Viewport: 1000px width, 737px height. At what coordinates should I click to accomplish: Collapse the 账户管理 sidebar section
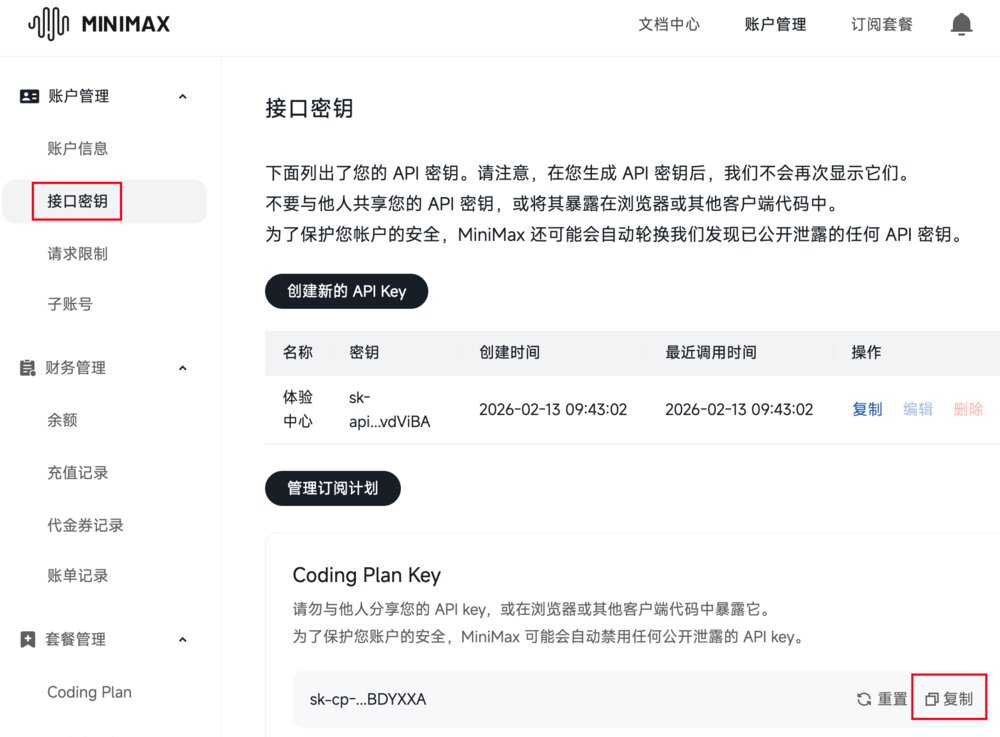[x=183, y=97]
